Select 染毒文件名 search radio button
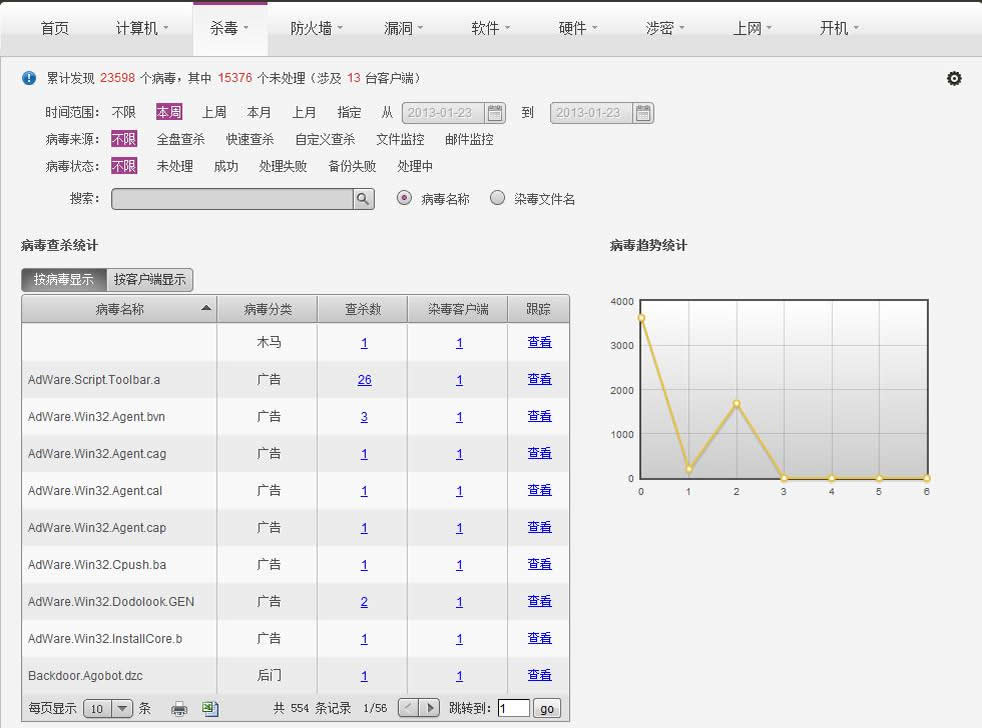The height and width of the screenshot is (728, 982). [x=497, y=198]
